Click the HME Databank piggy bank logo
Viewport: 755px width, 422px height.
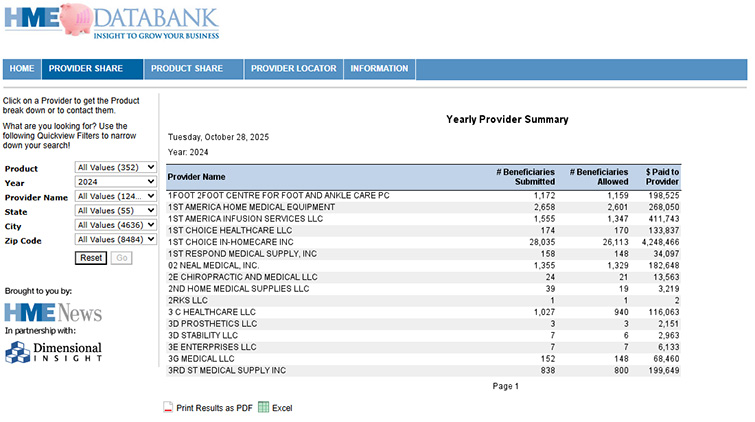tap(112, 21)
